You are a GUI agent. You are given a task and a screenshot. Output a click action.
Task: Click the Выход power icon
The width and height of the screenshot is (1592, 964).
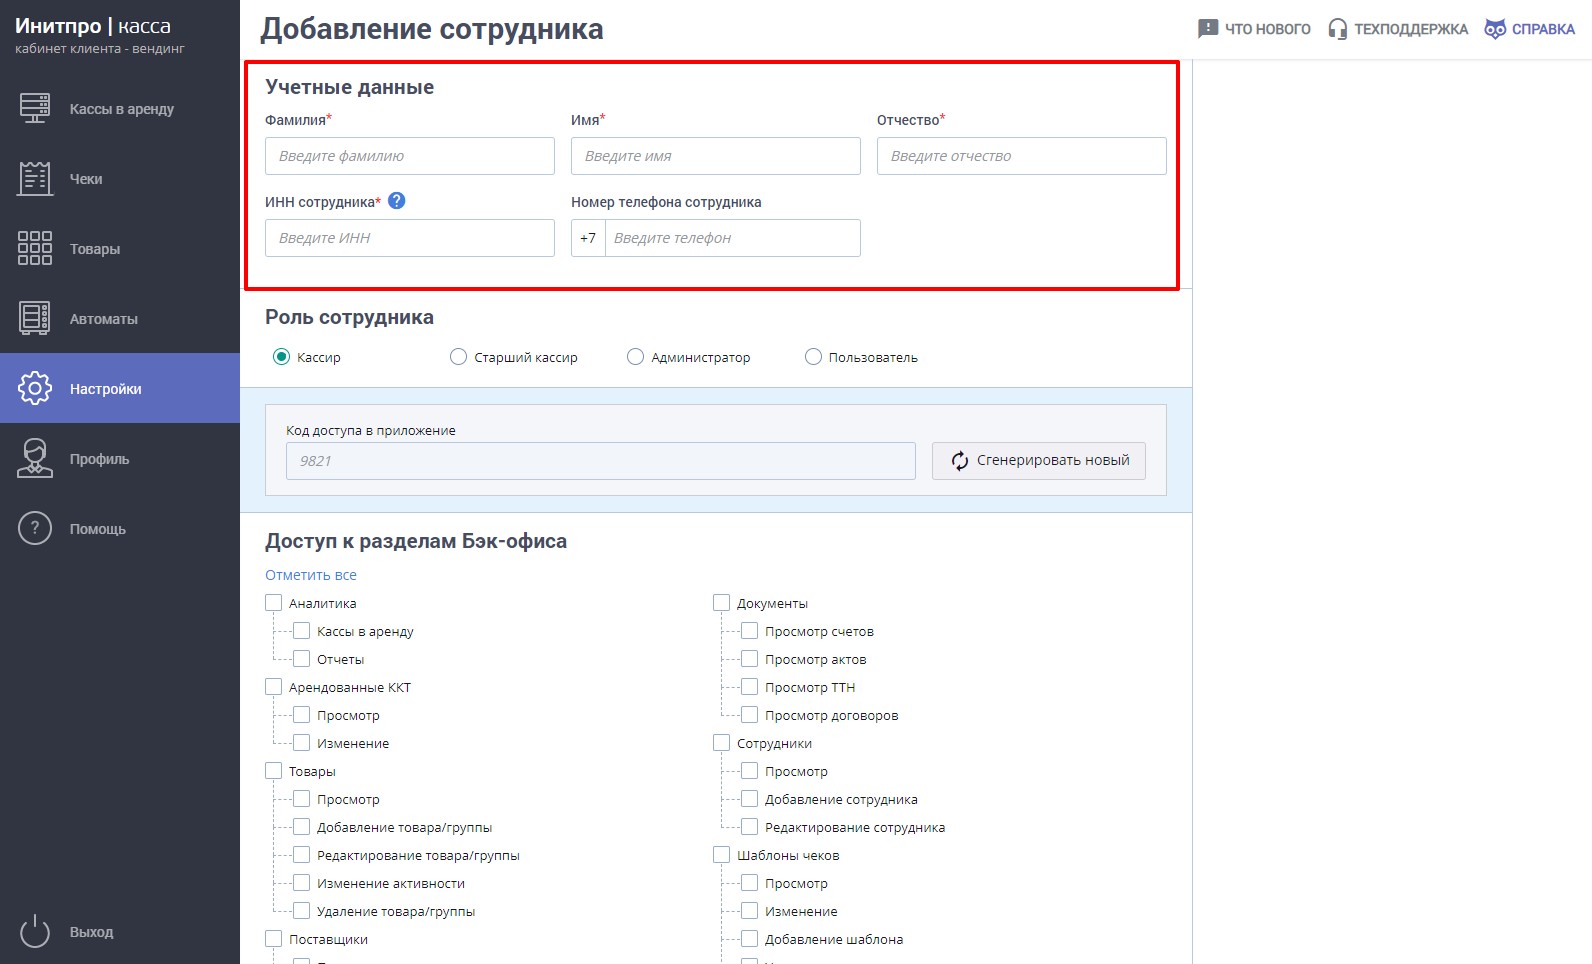(35, 931)
